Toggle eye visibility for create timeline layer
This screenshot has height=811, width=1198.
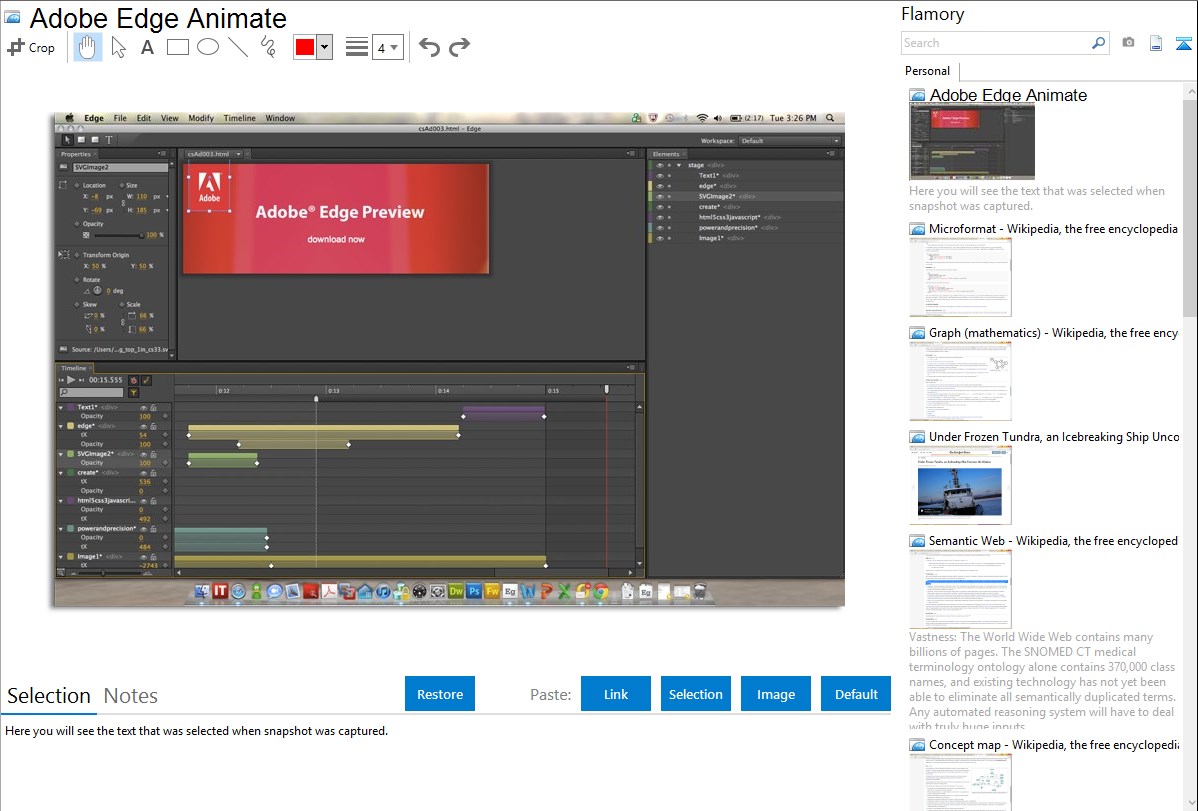click(x=143, y=472)
